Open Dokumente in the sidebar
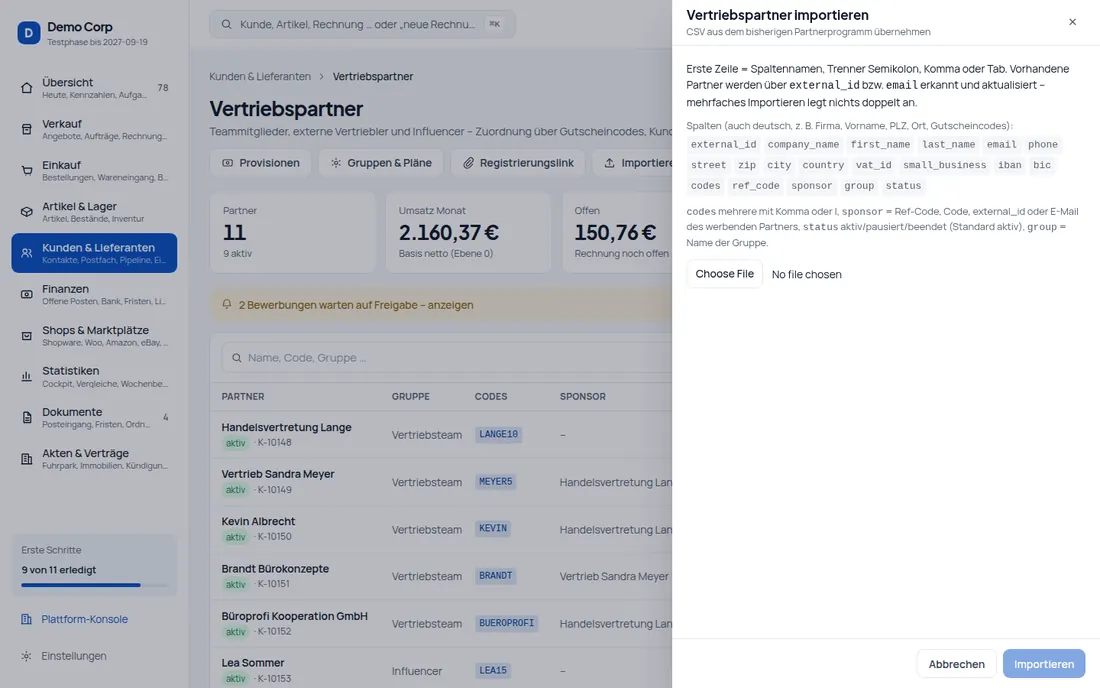This screenshot has width=1100, height=688. pos(94,418)
